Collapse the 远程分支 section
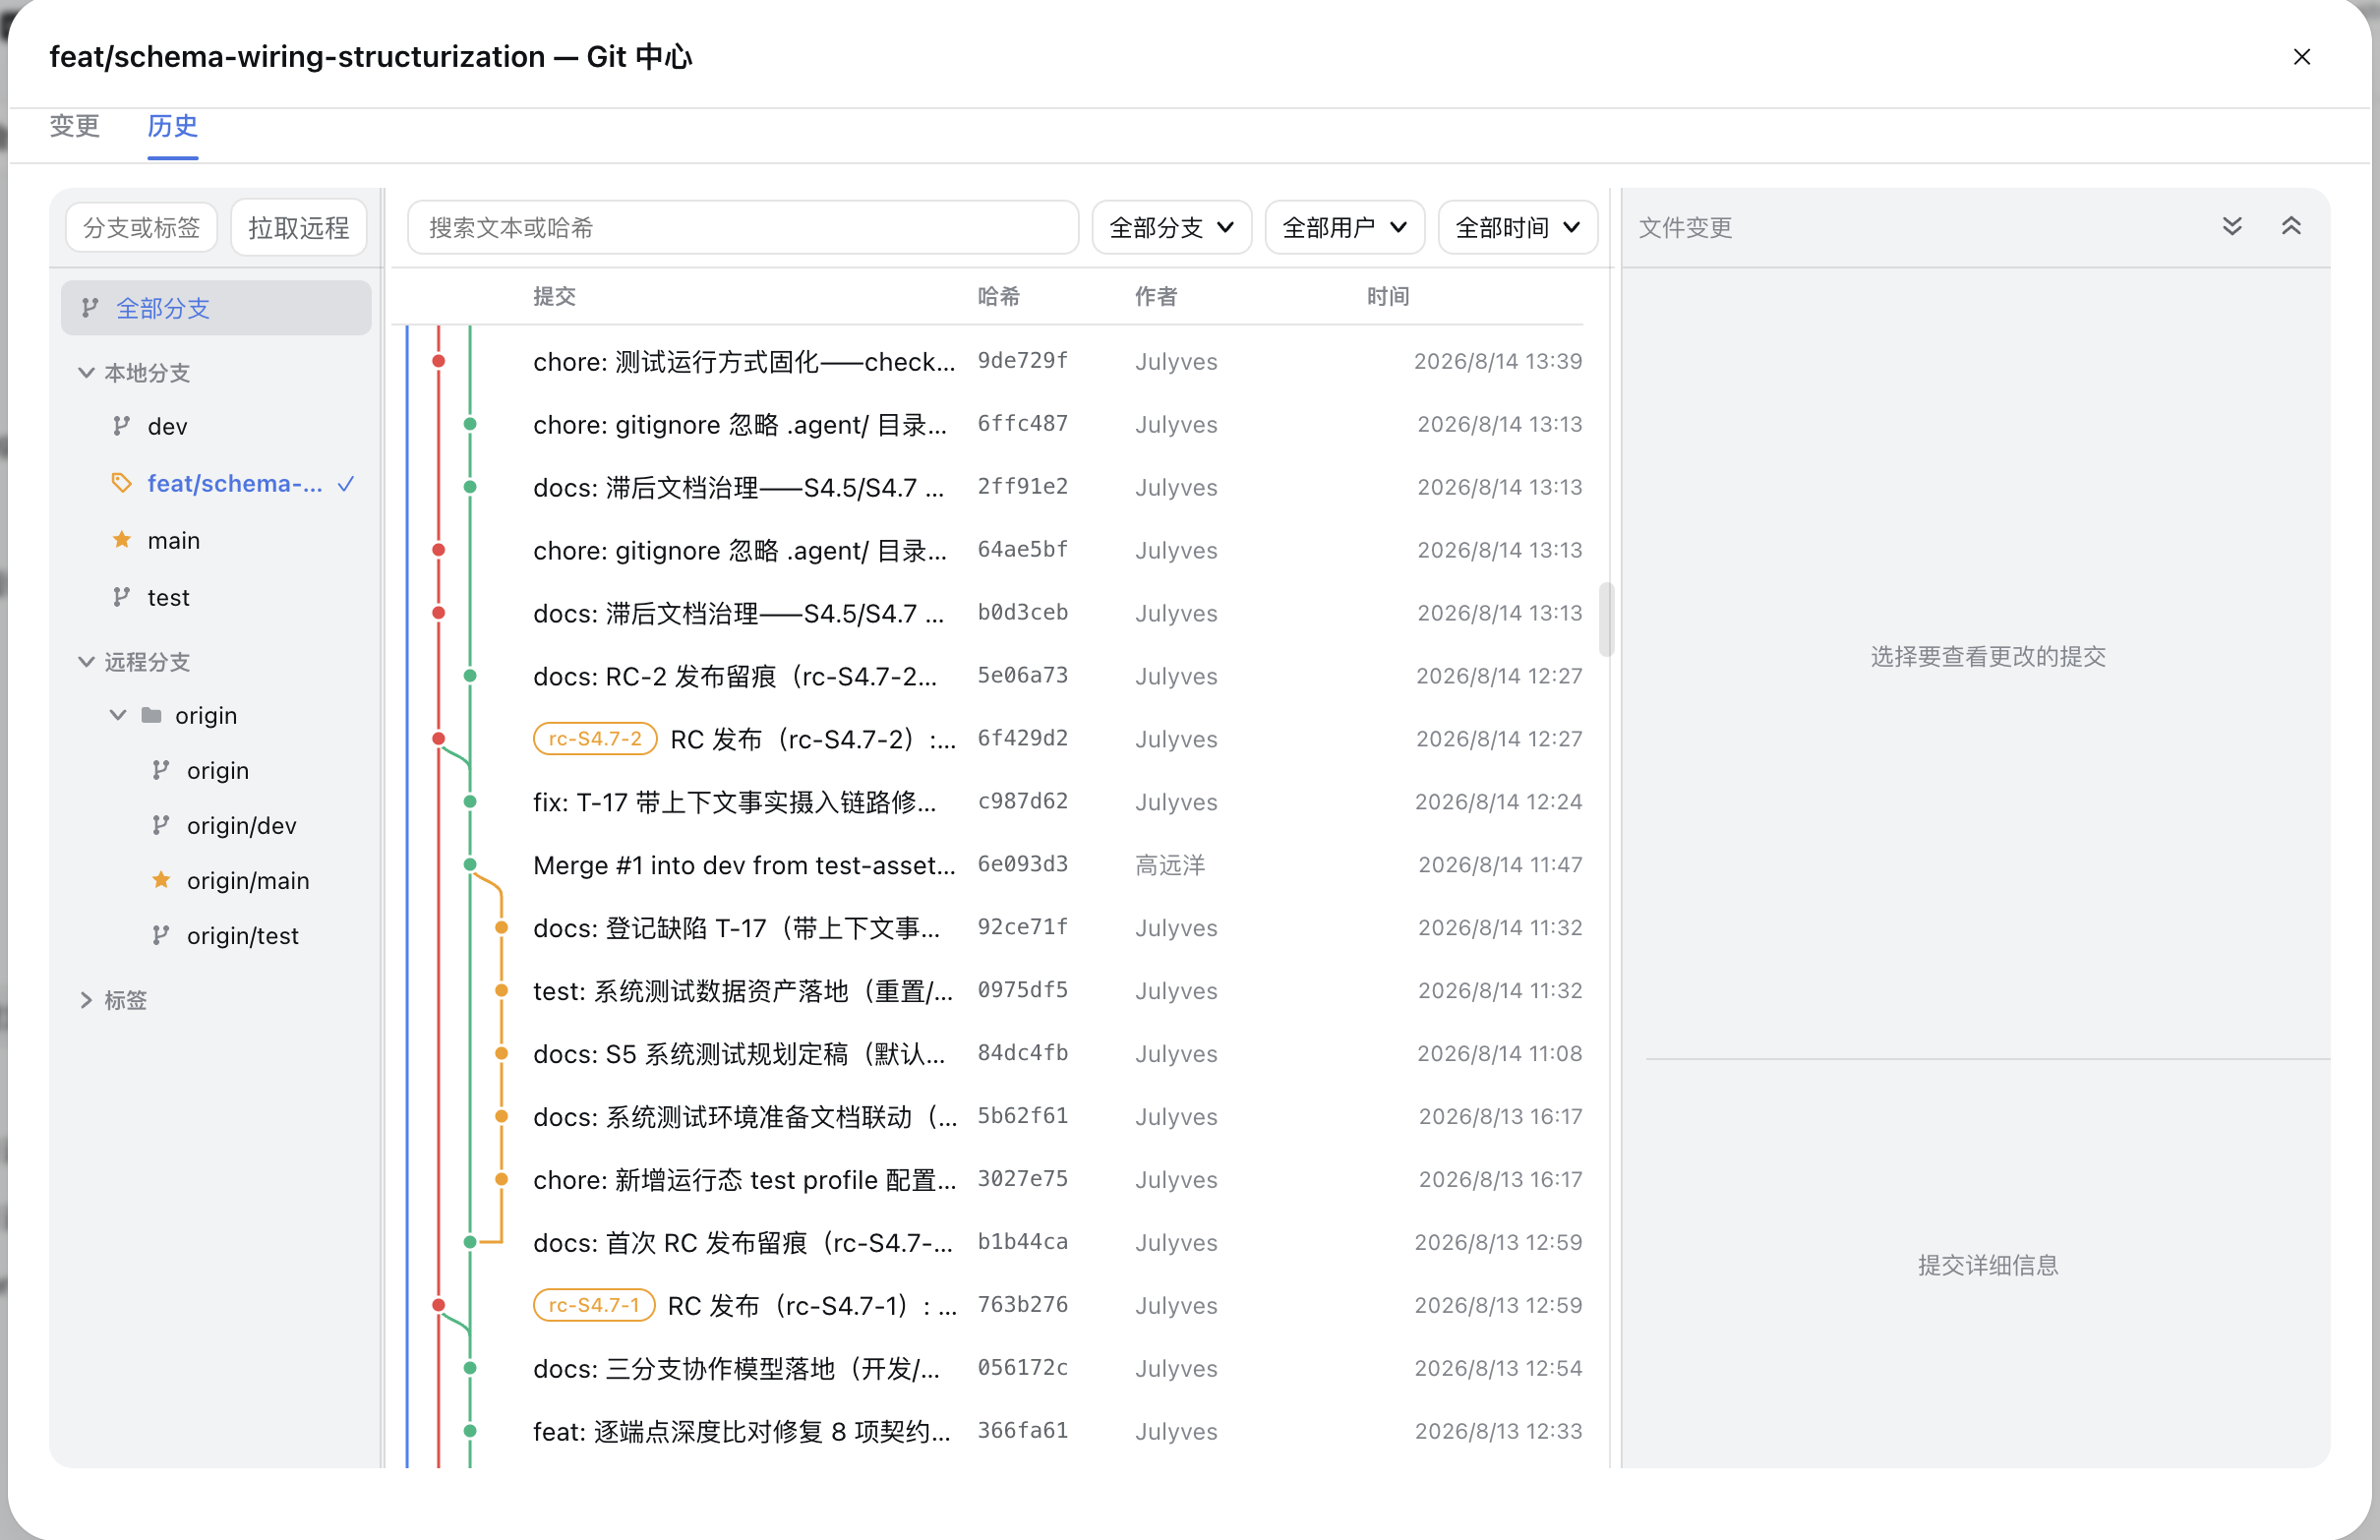This screenshot has width=2380, height=1540. 86,662
